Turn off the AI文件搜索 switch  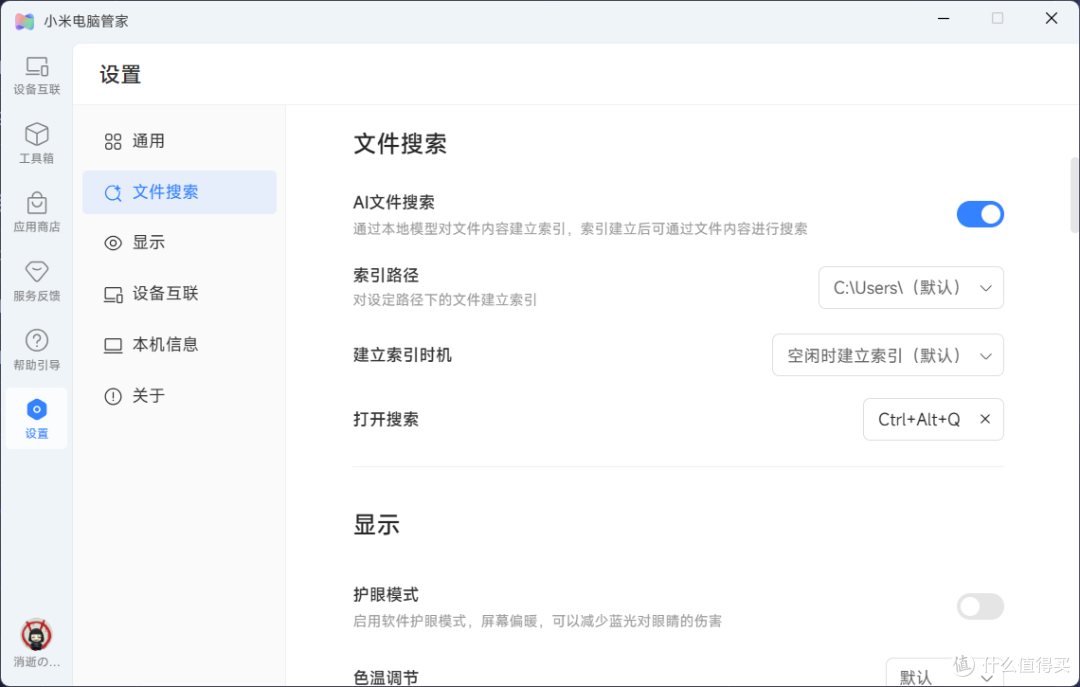(979, 214)
